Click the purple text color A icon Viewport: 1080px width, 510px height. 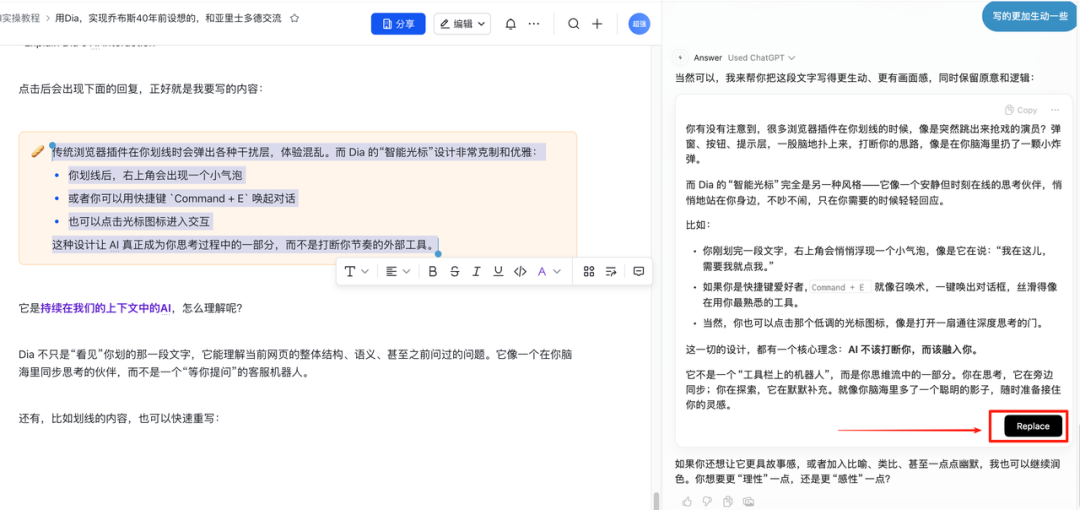point(541,272)
